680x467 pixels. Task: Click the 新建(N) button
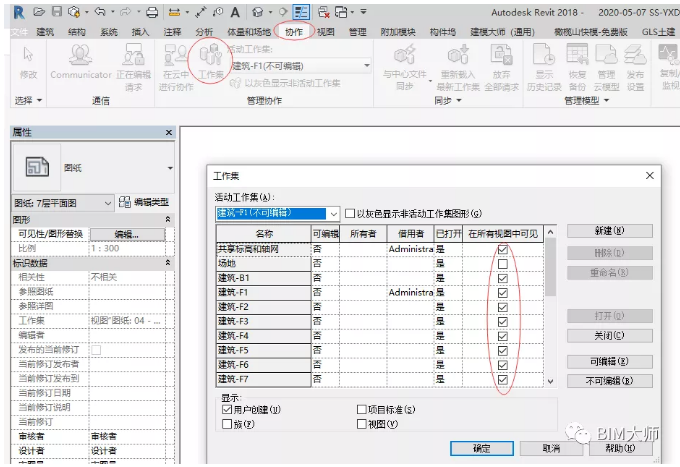[609, 231]
